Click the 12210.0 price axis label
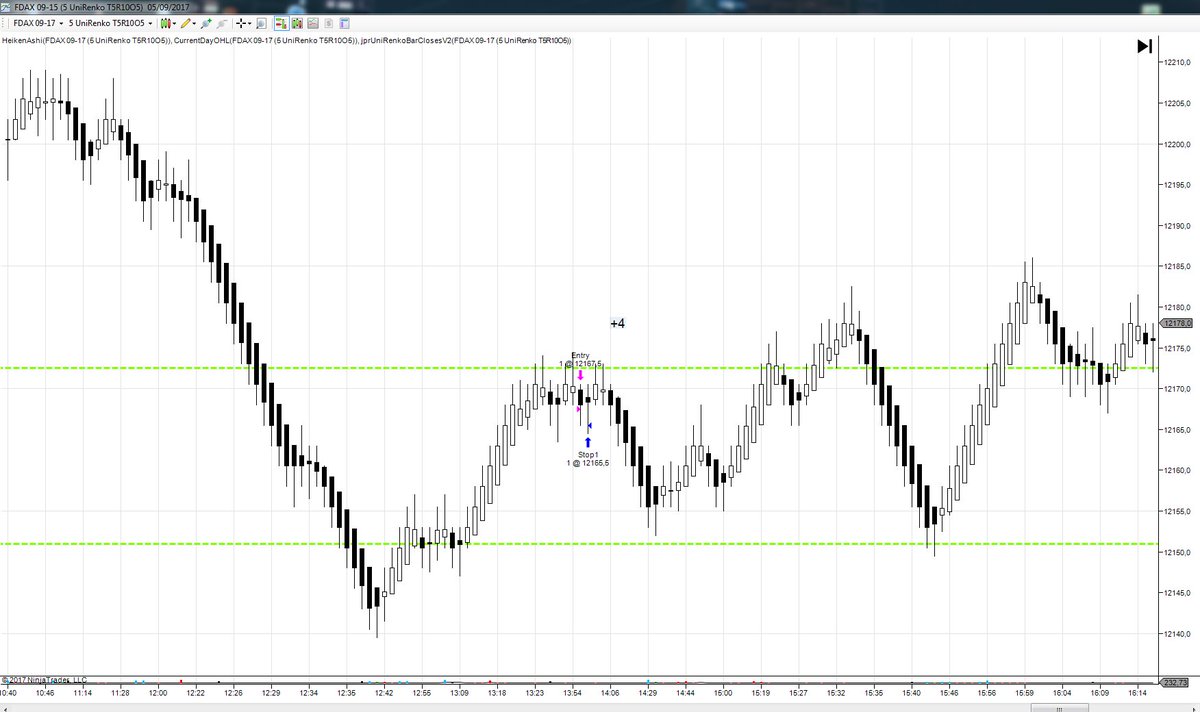 point(1176,63)
